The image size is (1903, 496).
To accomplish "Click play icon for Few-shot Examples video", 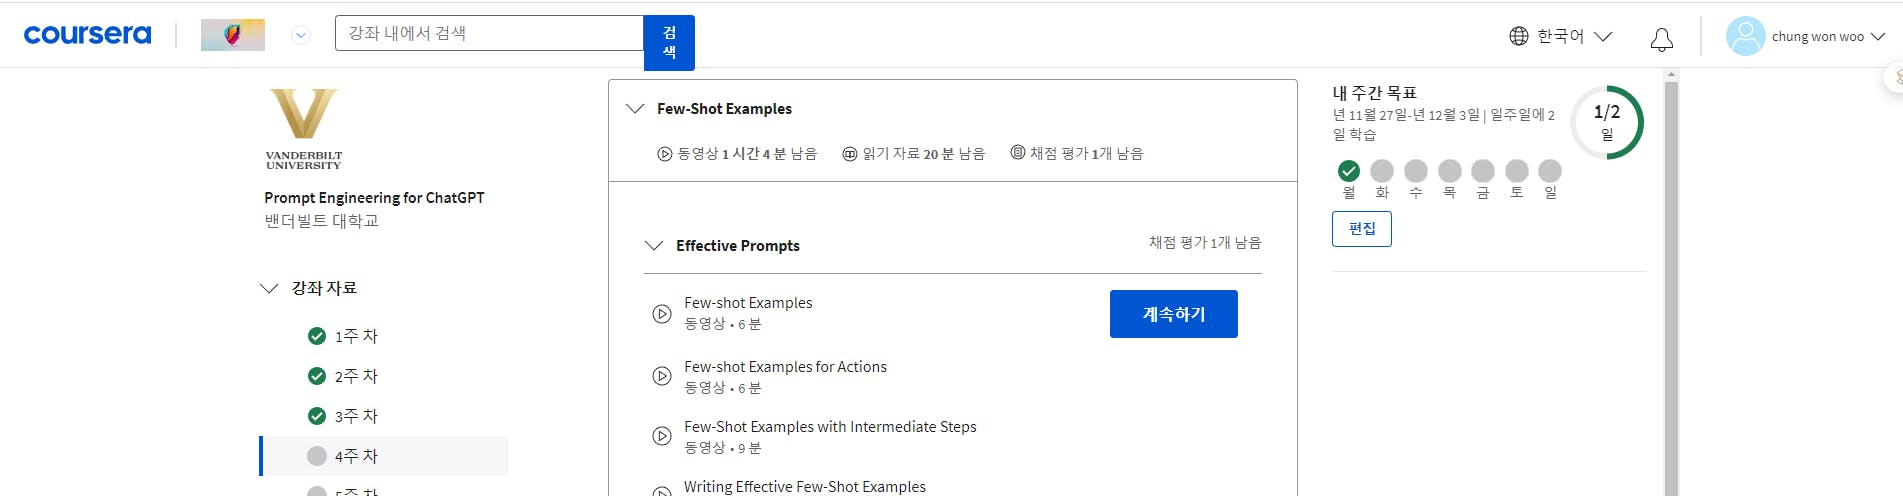I will click(x=662, y=313).
